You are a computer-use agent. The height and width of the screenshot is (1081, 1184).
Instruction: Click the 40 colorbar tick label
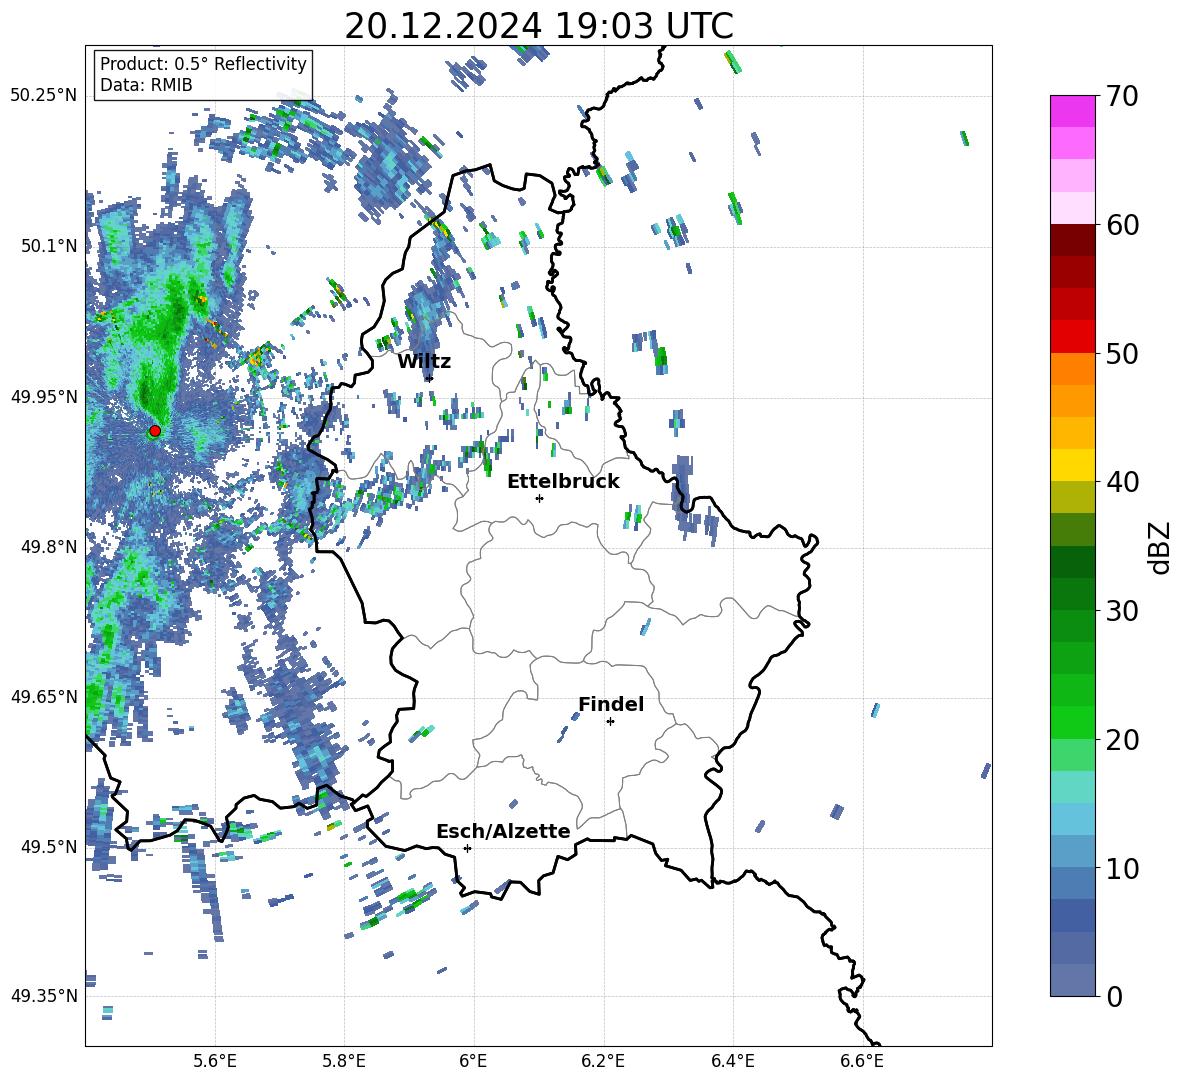tap(1122, 482)
